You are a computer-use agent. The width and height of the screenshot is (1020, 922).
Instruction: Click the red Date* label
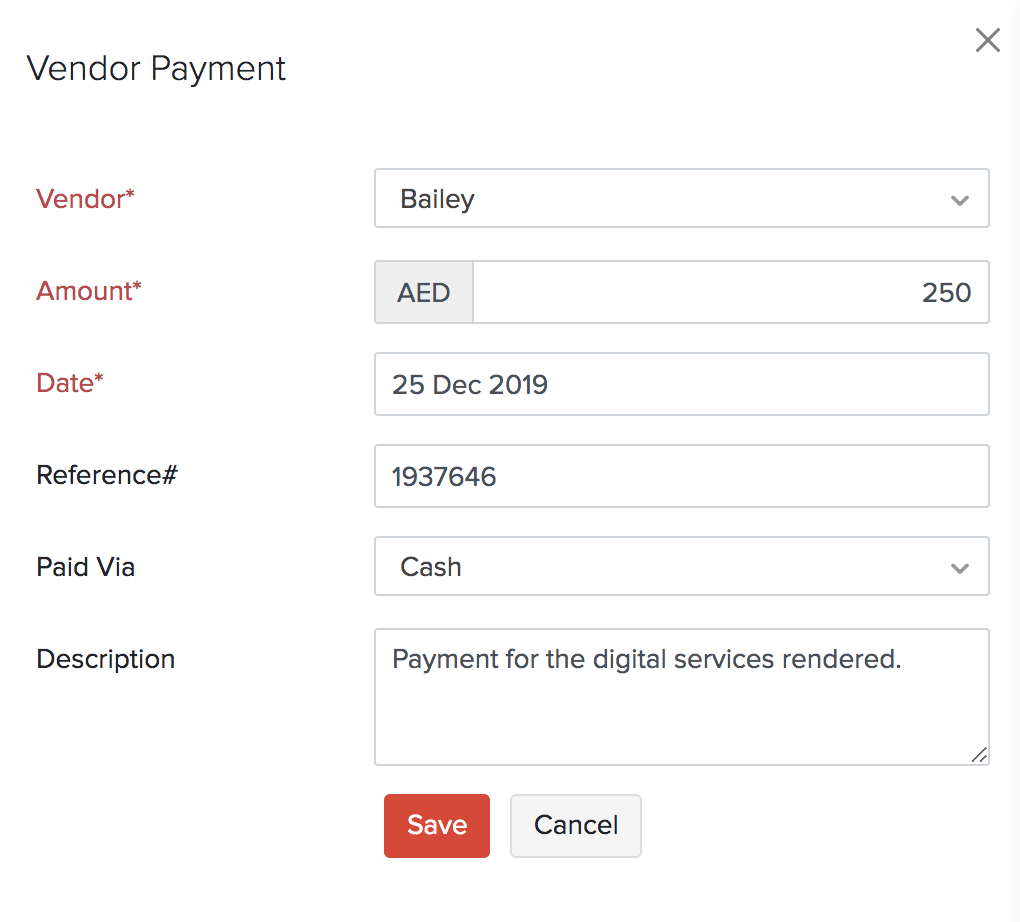coord(70,383)
